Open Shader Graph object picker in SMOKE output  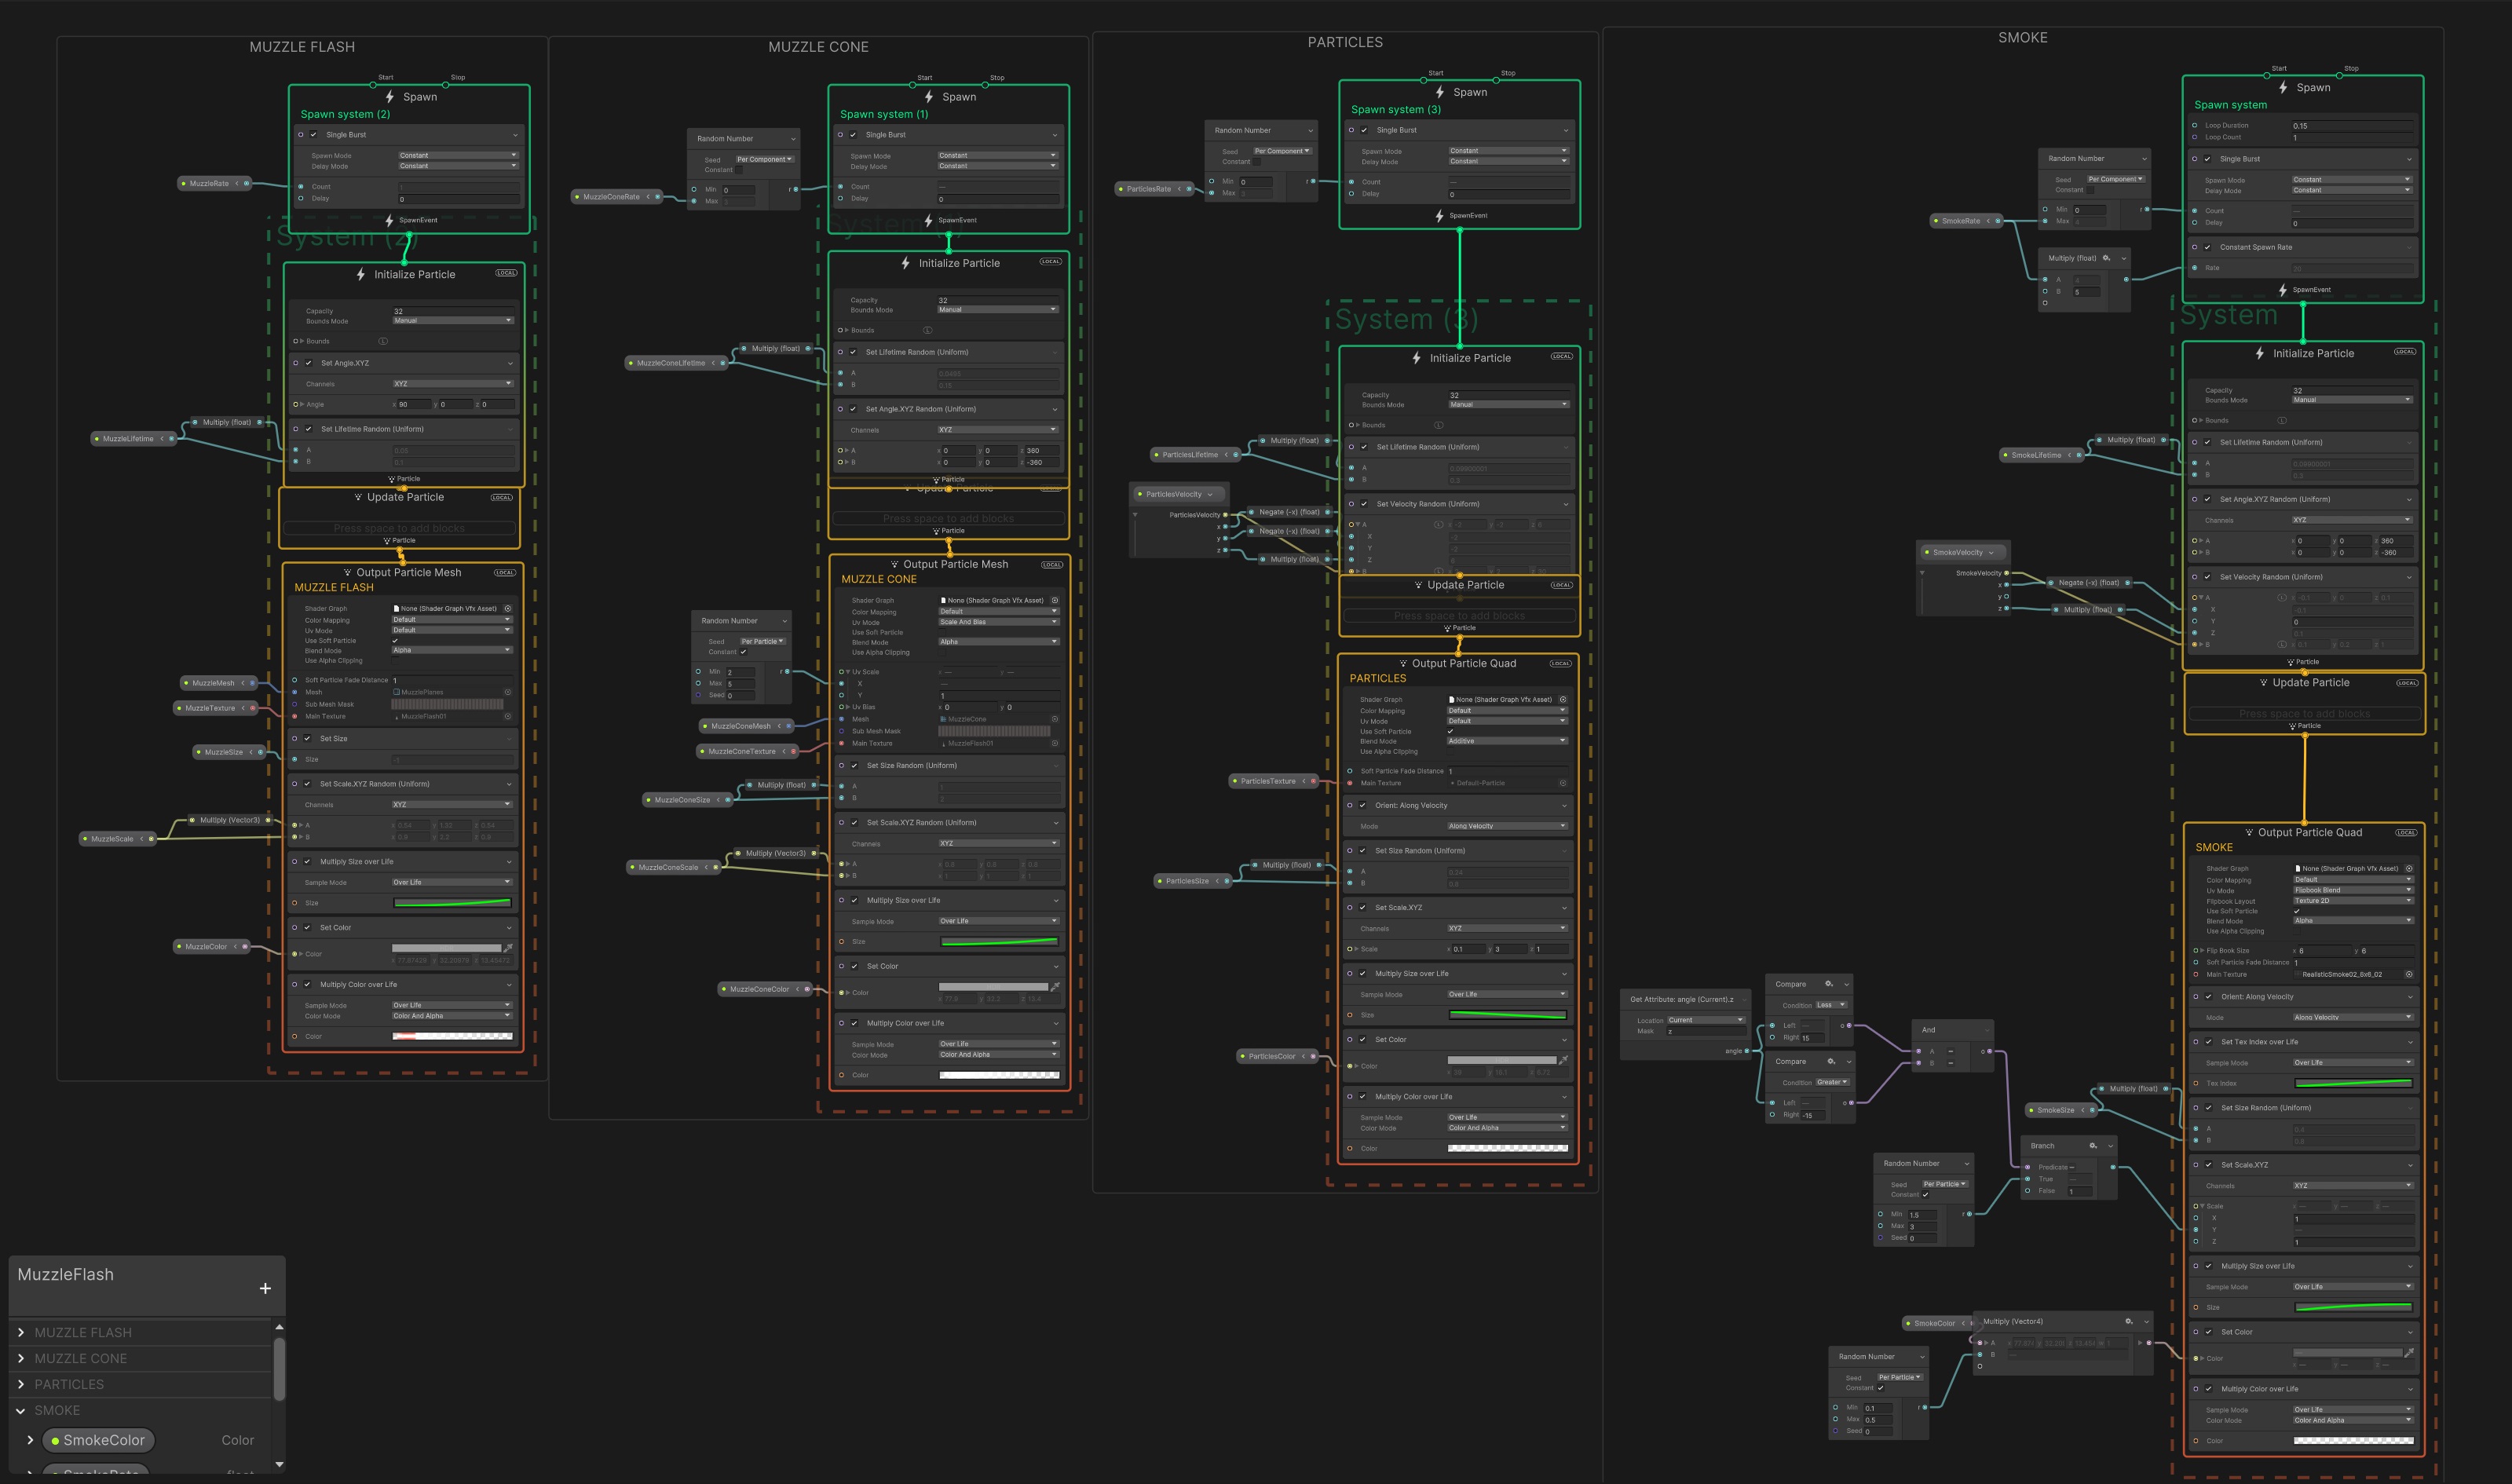2409,868
